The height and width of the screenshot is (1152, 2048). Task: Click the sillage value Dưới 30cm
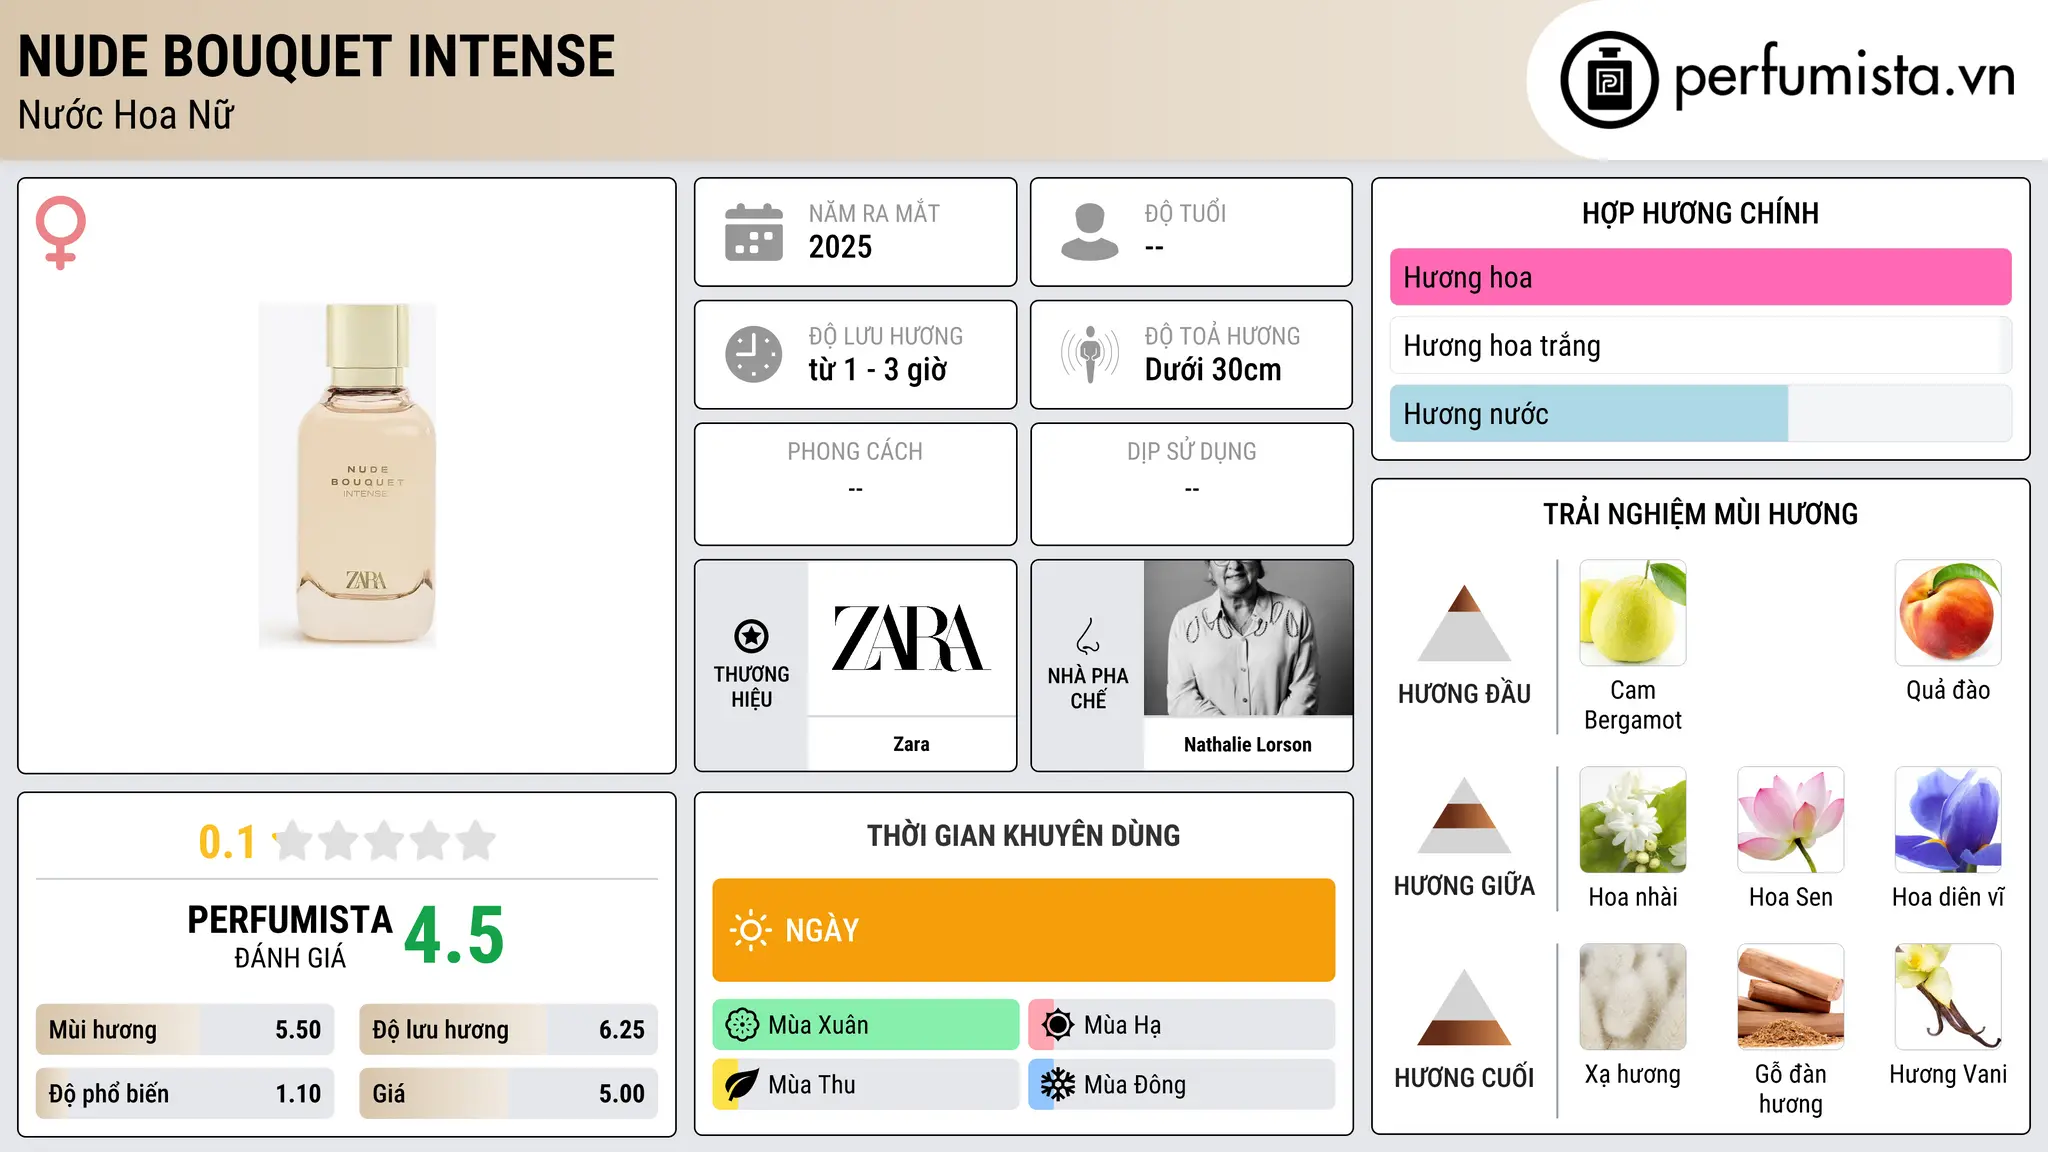tap(1212, 370)
